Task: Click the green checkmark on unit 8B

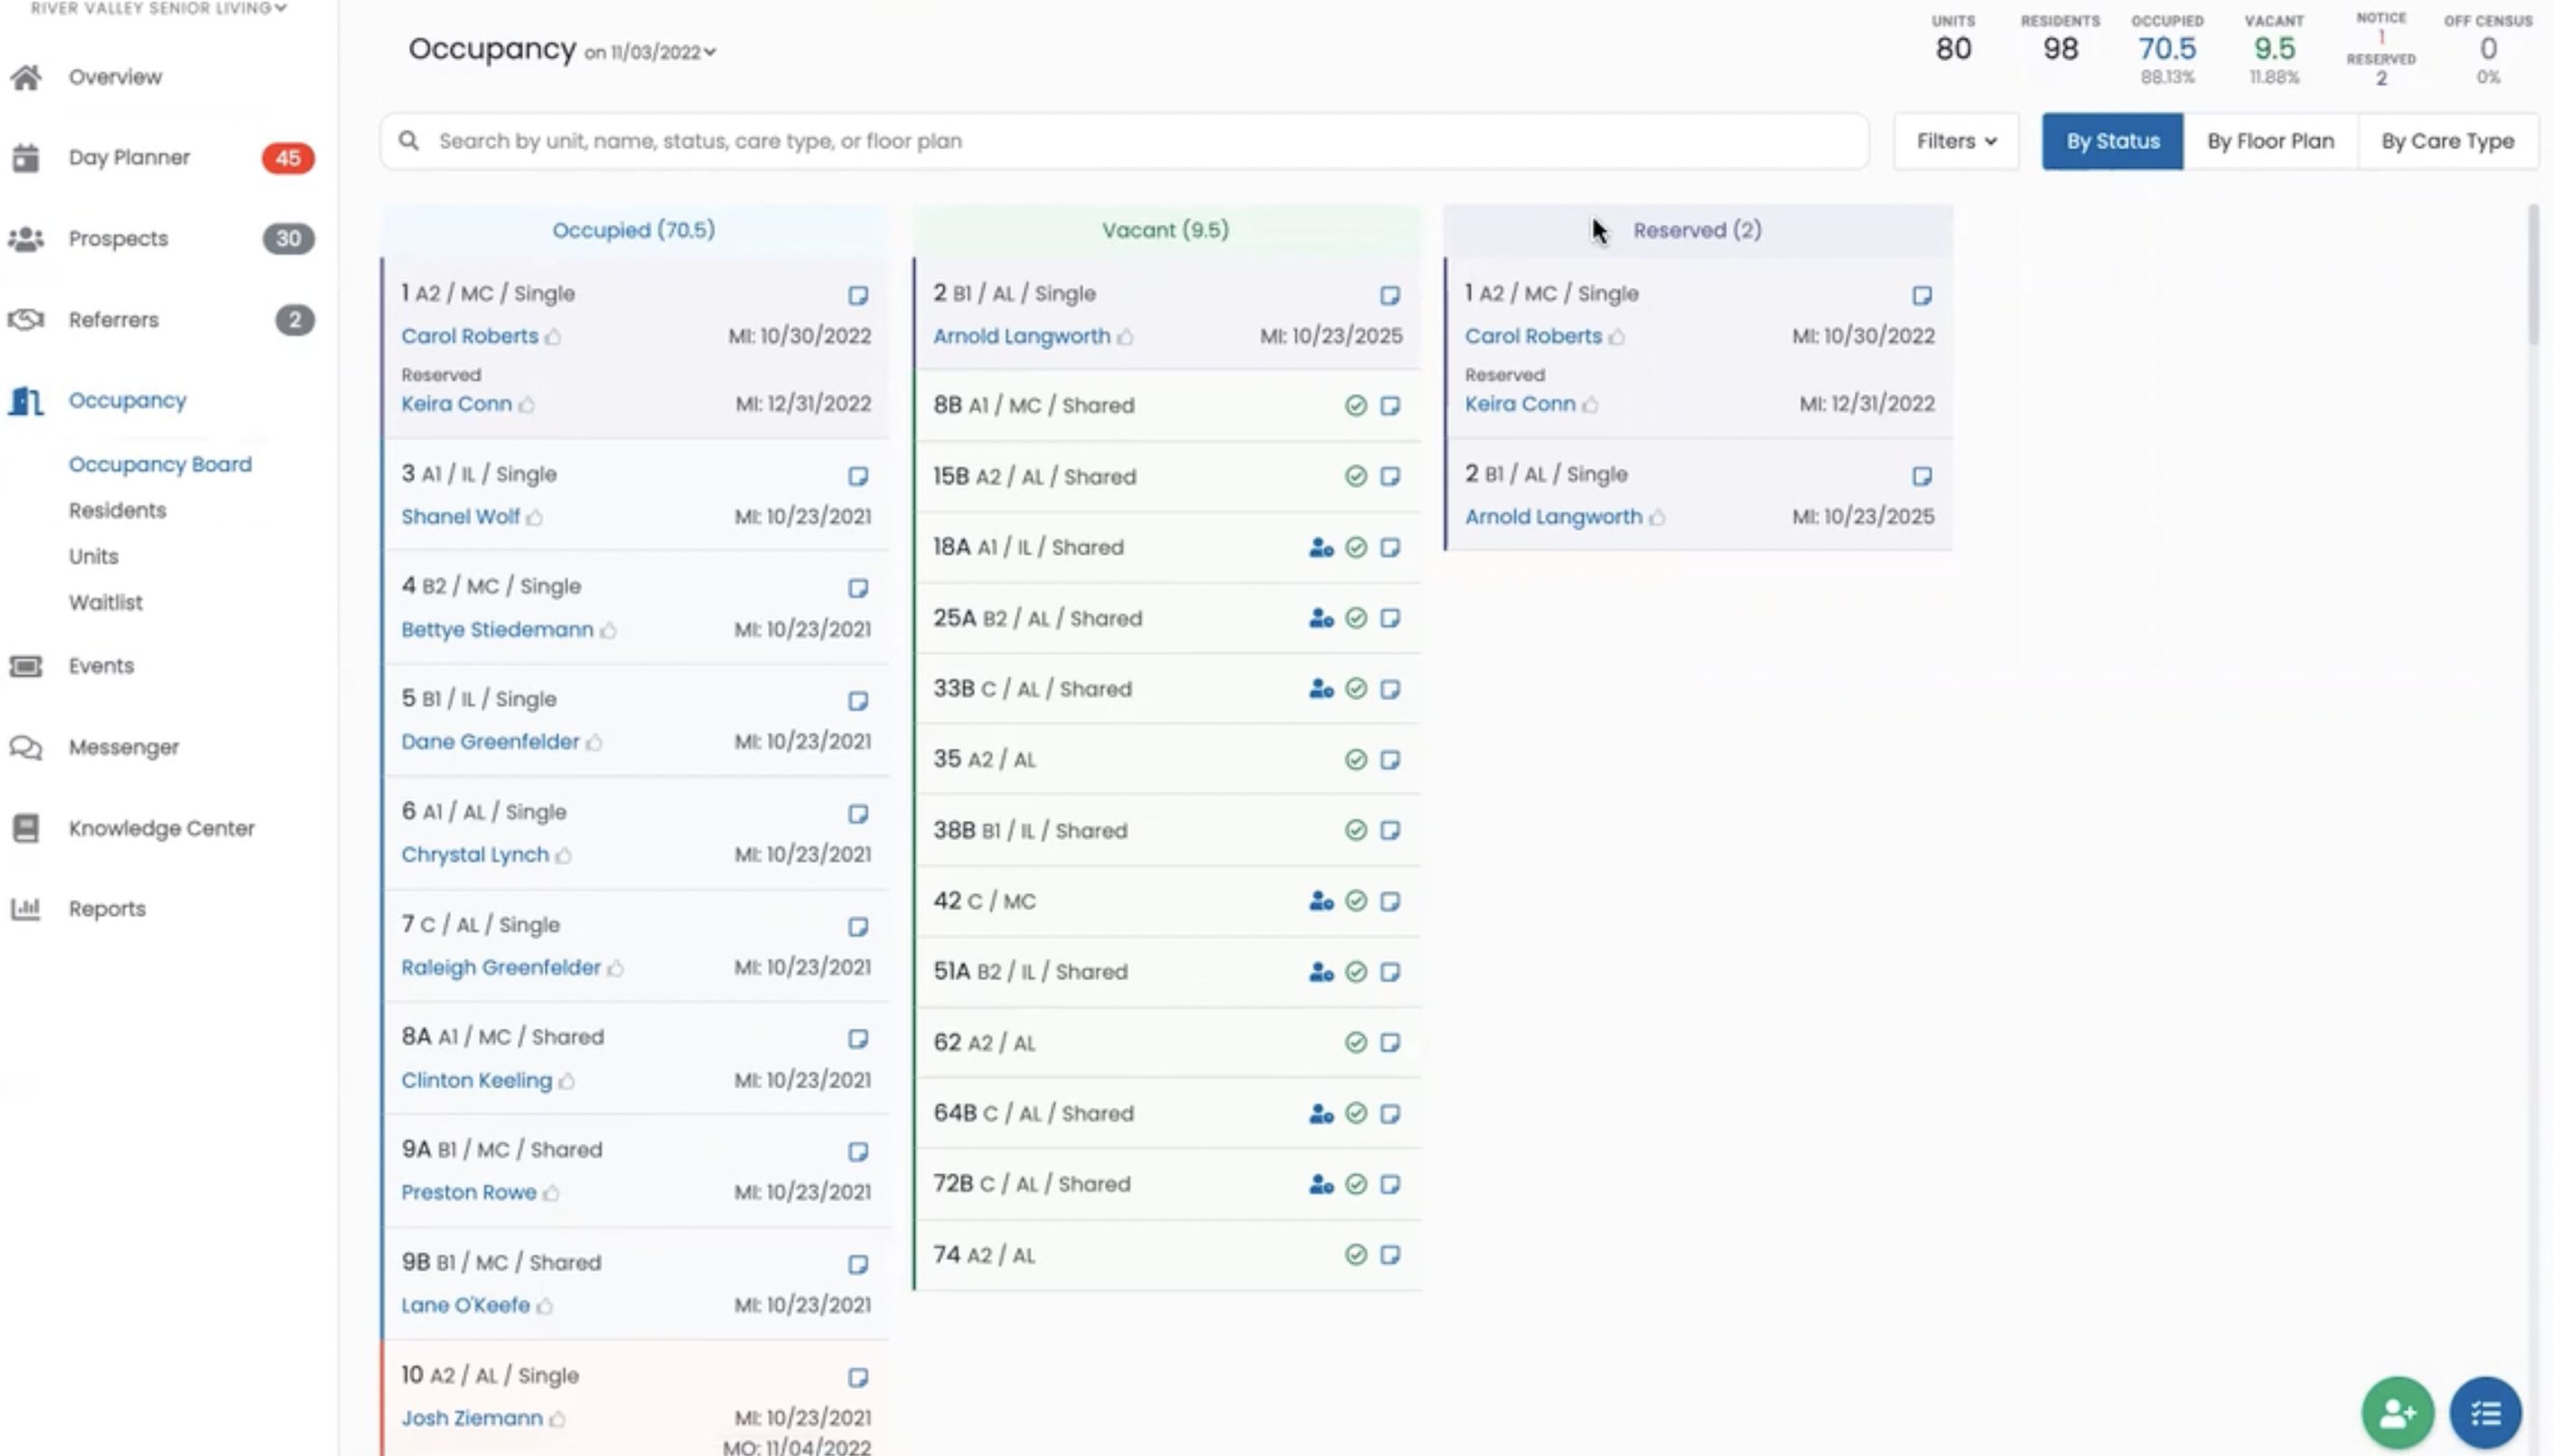Action: [1355, 406]
